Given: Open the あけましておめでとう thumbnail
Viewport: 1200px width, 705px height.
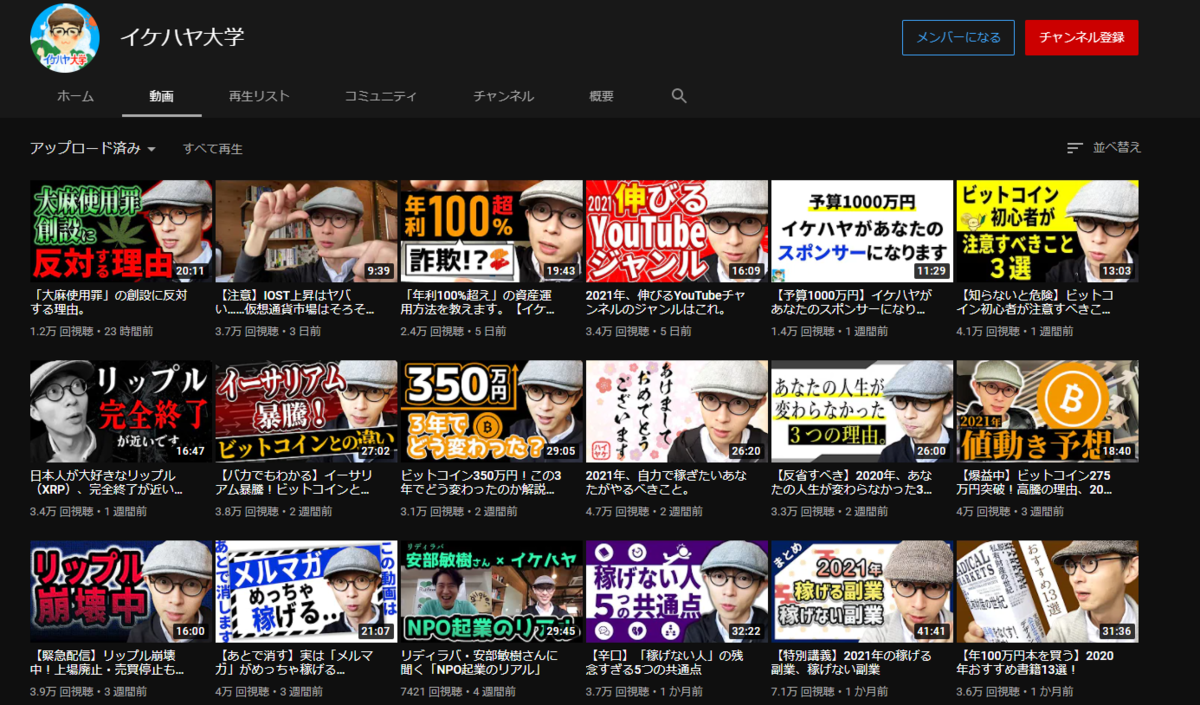Looking at the screenshot, I should pyautogui.click(x=677, y=412).
